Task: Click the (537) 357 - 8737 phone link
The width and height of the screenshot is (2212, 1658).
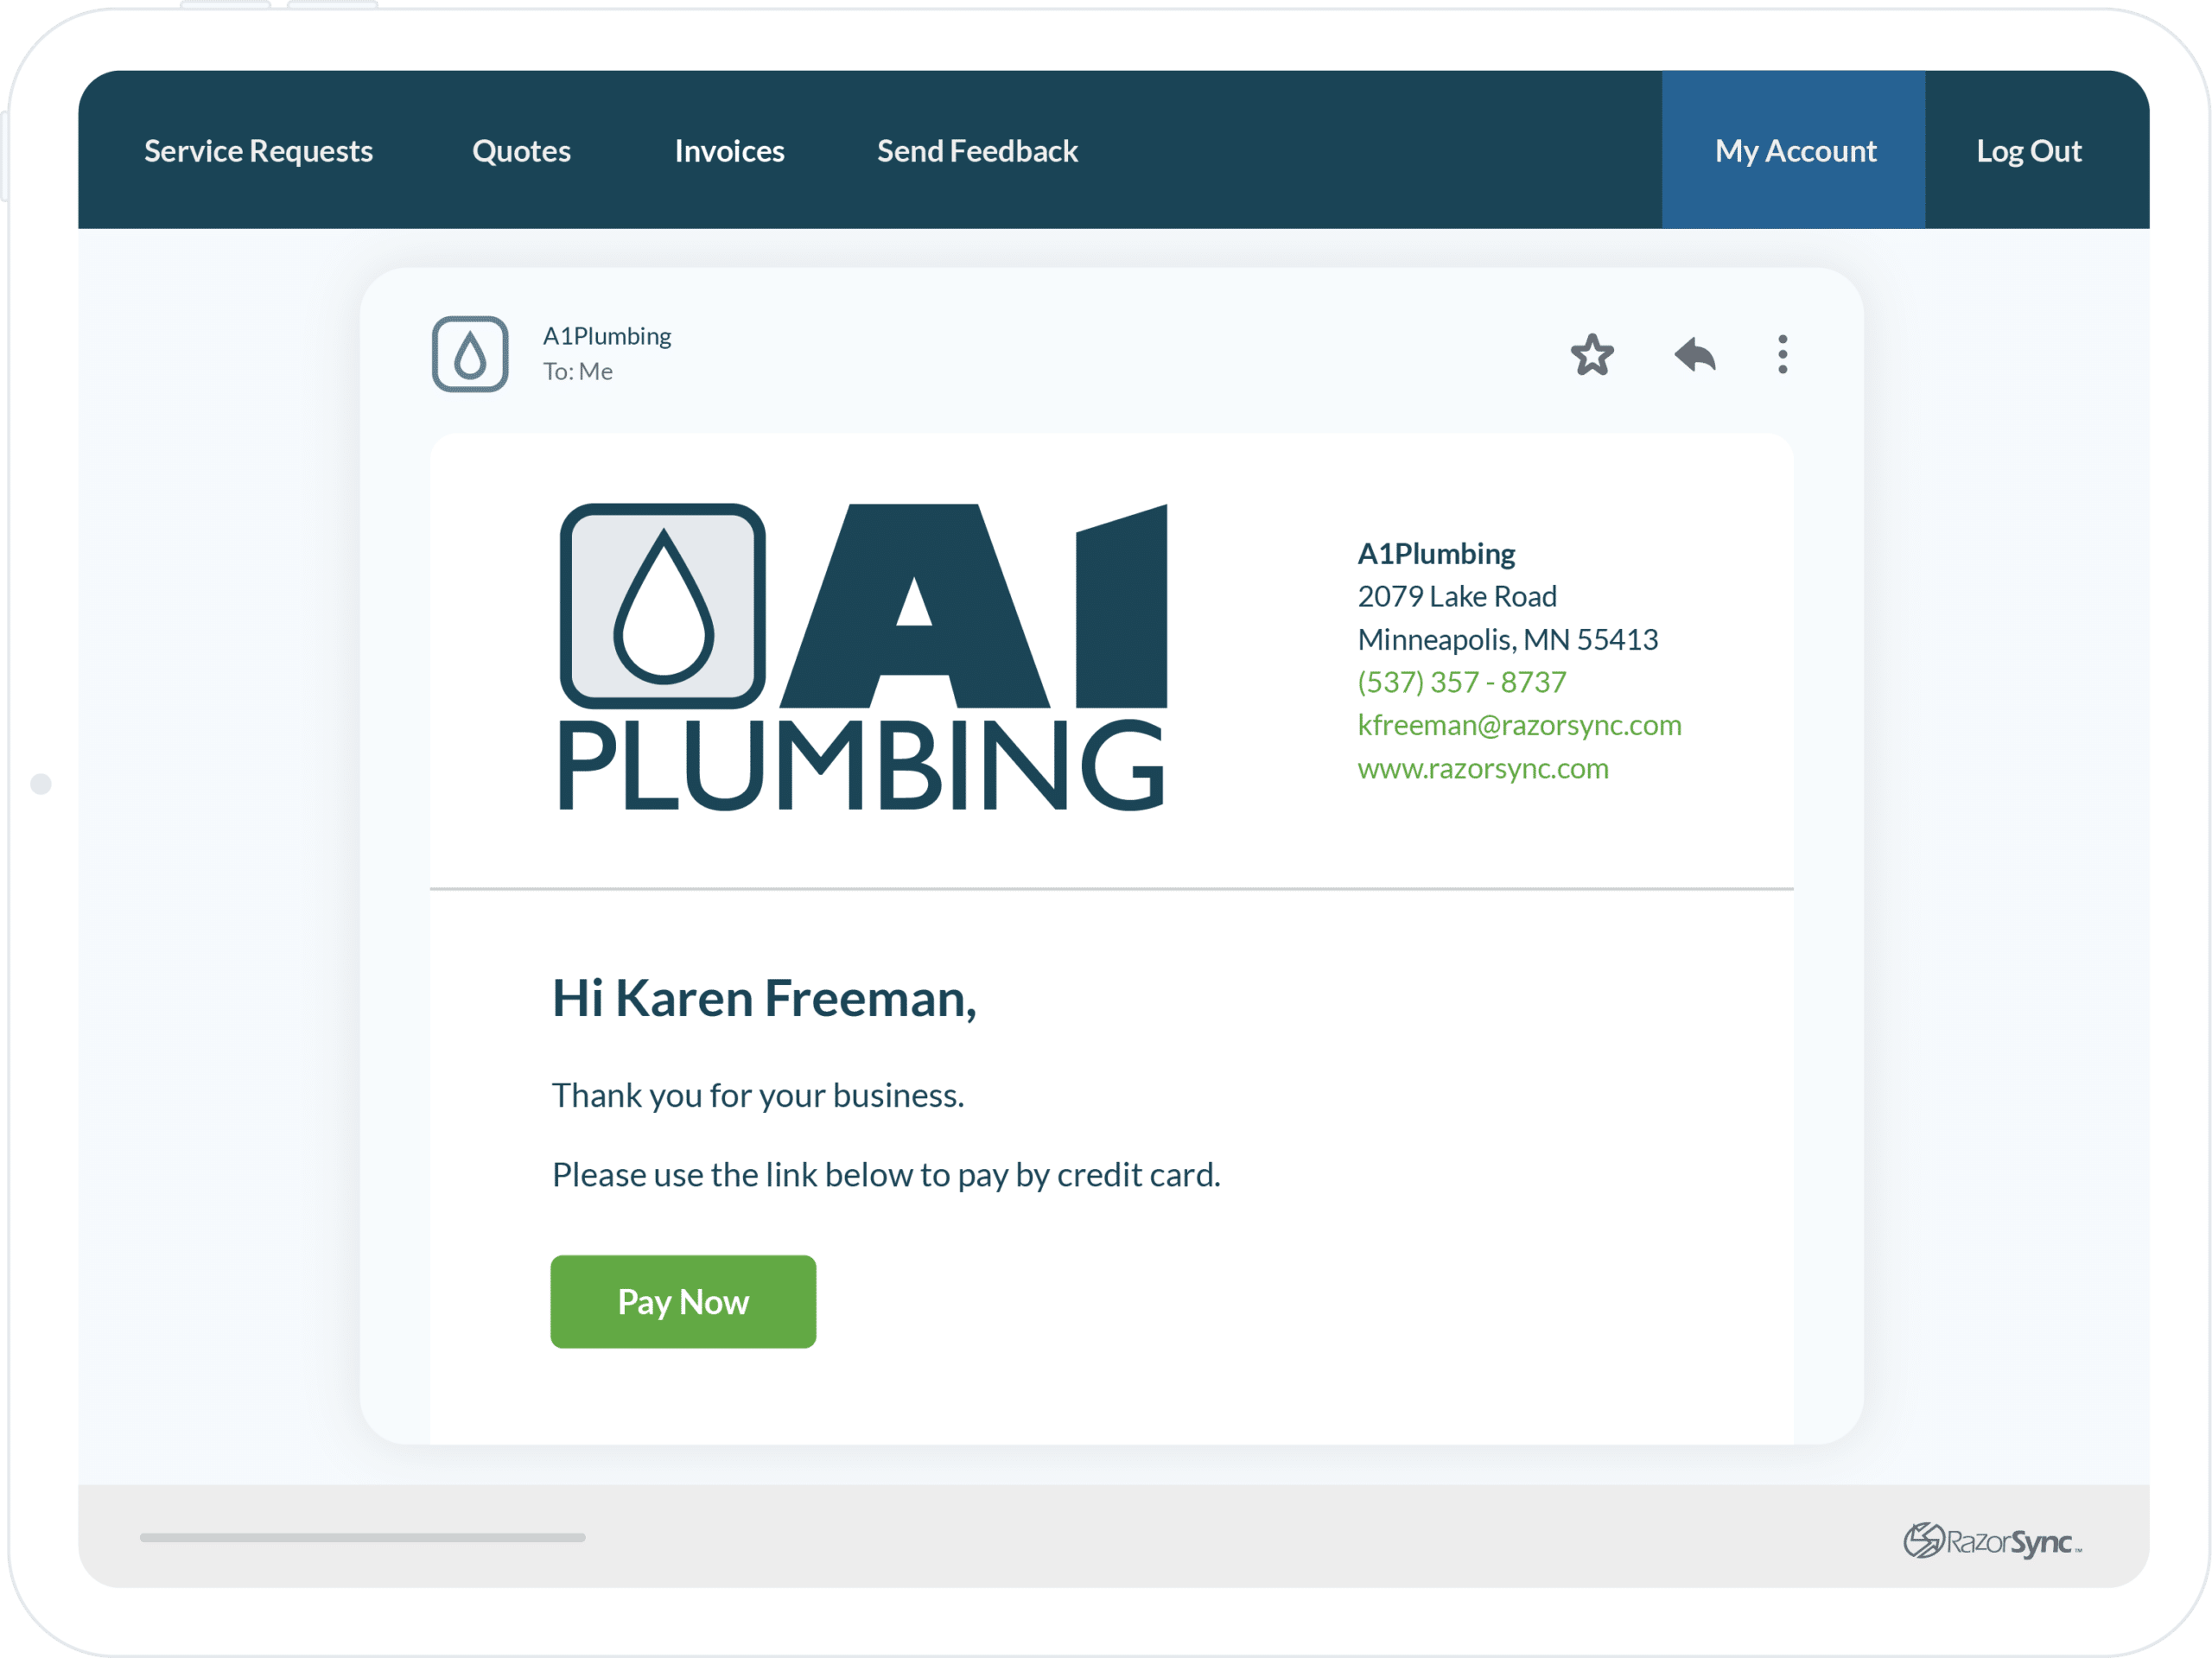Action: click(1461, 682)
